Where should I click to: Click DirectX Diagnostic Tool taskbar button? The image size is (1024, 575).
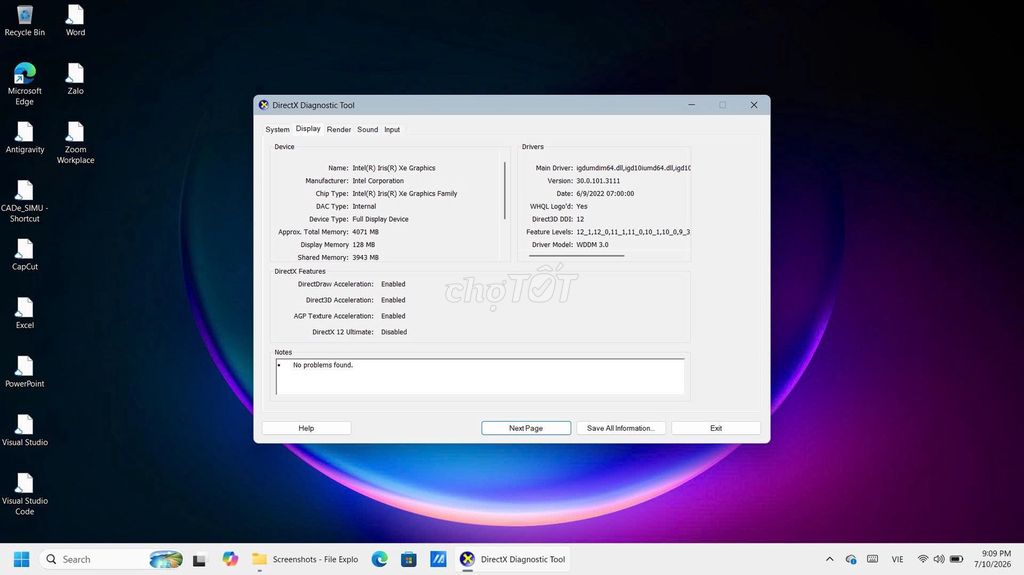pos(513,559)
